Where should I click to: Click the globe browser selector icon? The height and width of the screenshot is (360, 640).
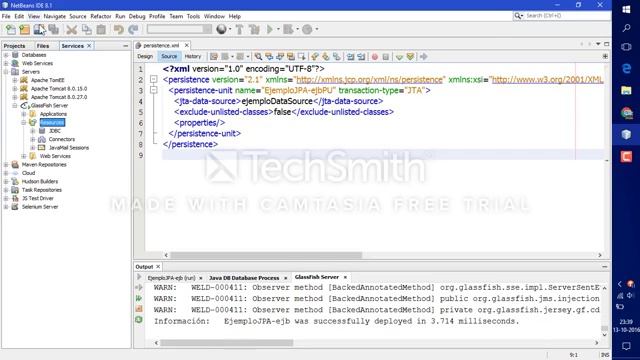[221, 29]
